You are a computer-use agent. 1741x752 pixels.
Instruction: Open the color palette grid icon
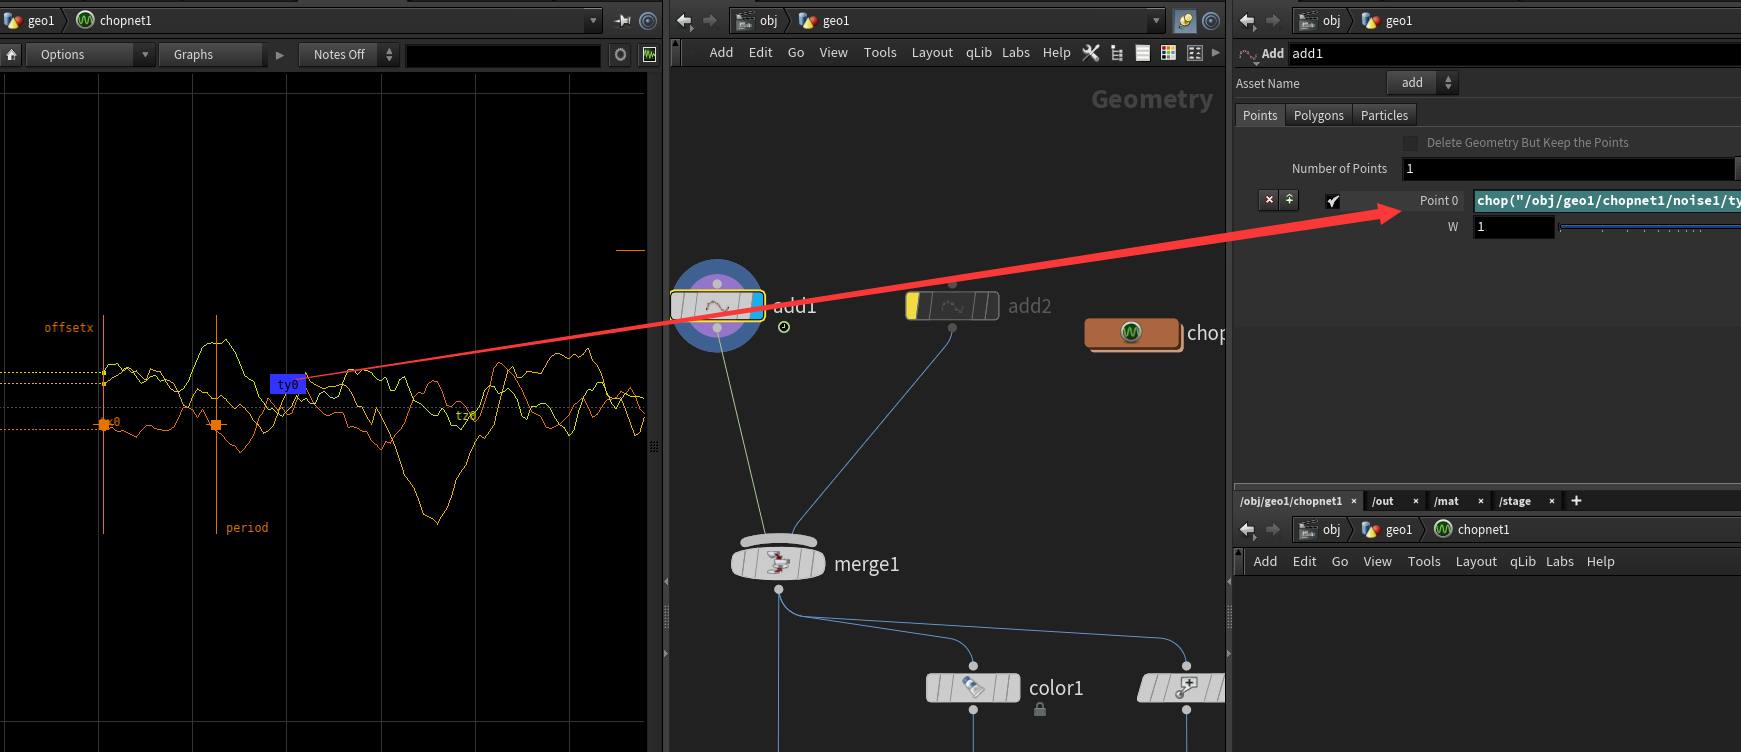tap(1168, 53)
